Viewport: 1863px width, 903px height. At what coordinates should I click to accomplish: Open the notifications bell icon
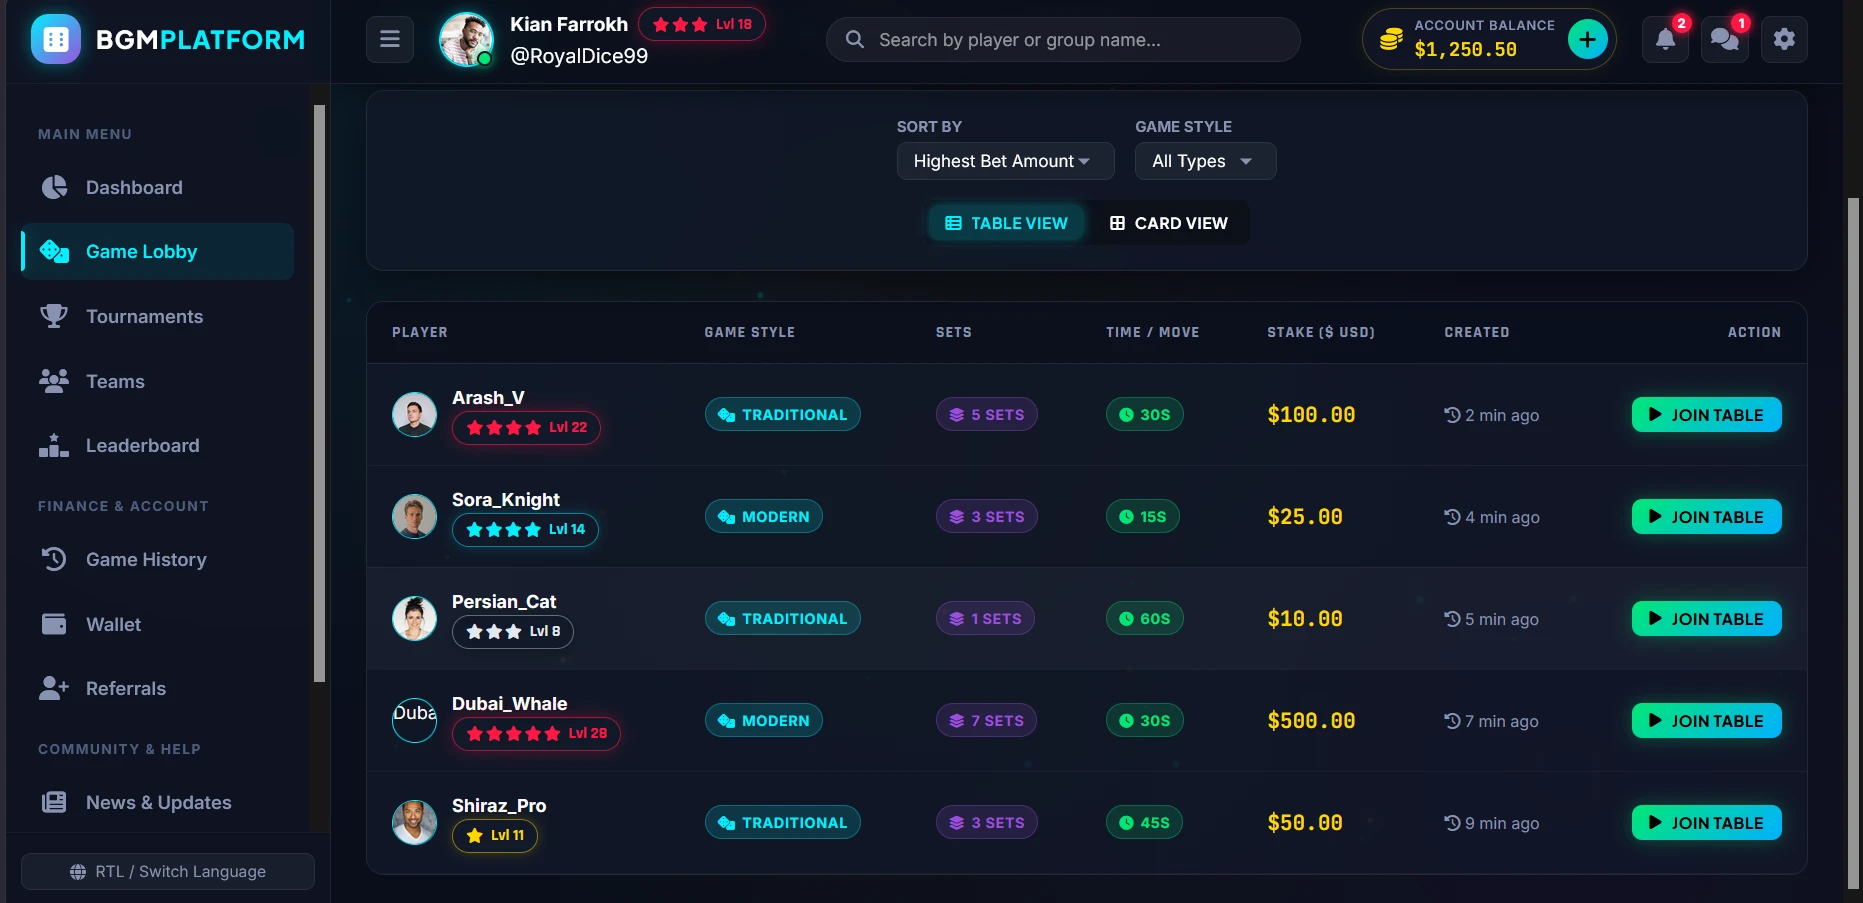tap(1665, 40)
